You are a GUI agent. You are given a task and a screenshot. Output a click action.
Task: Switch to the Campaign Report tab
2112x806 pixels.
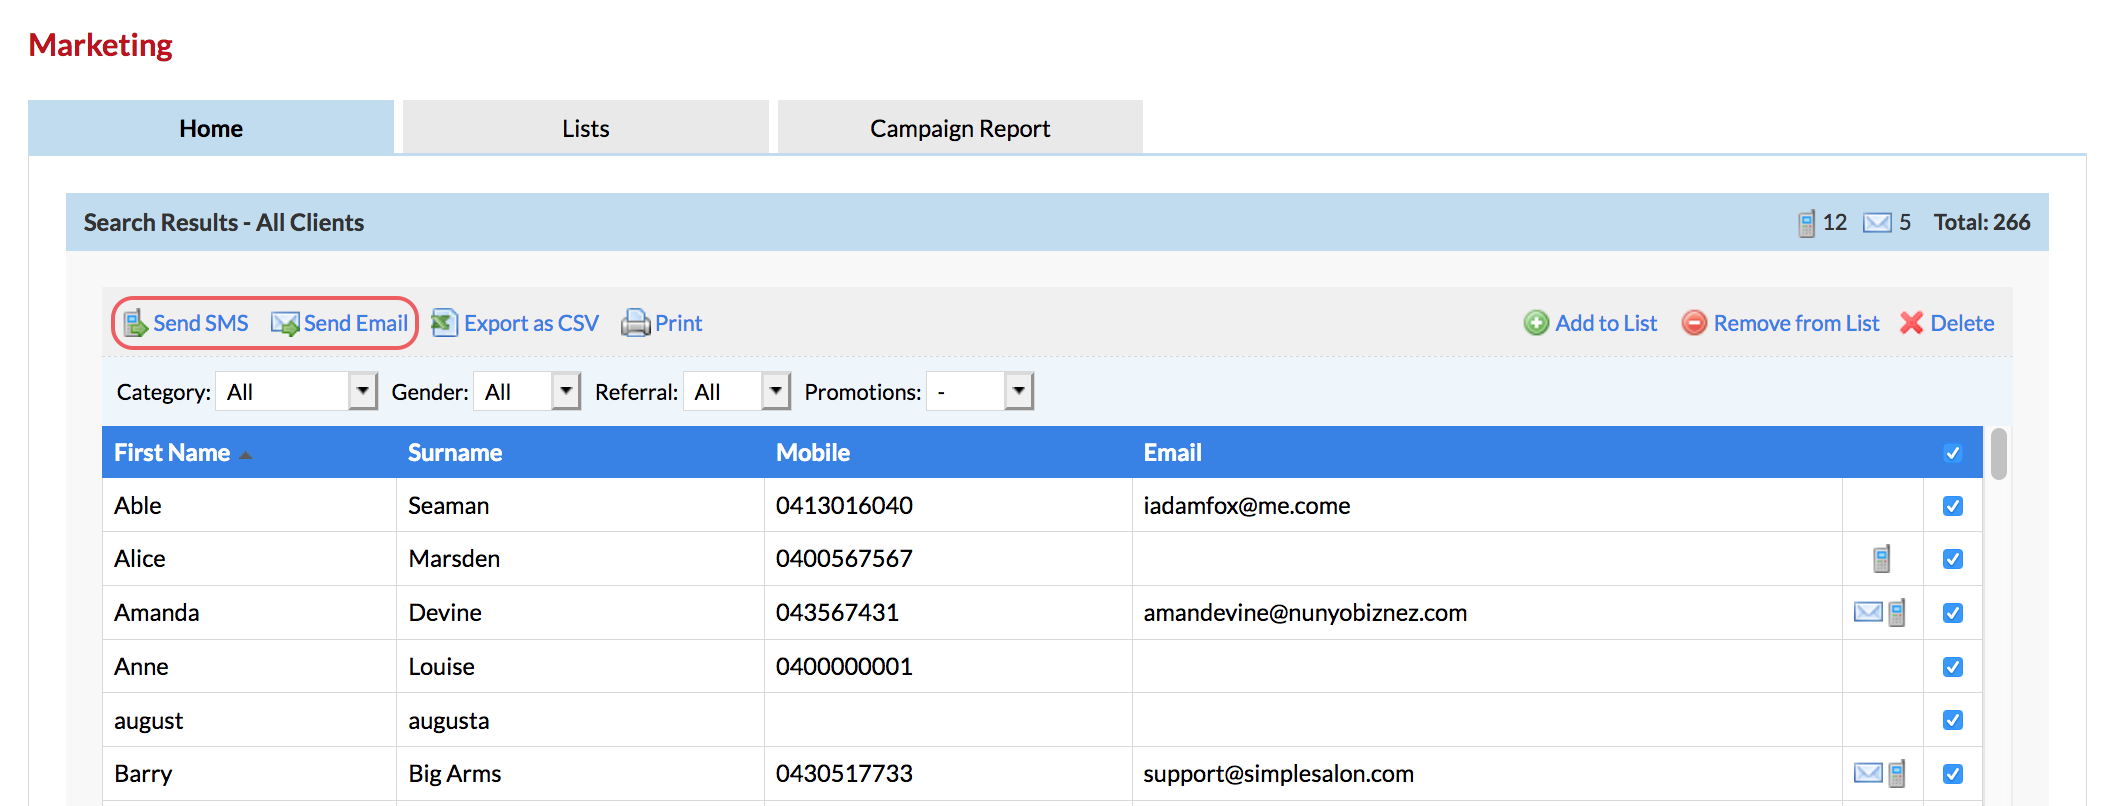[x=960, y=128]
